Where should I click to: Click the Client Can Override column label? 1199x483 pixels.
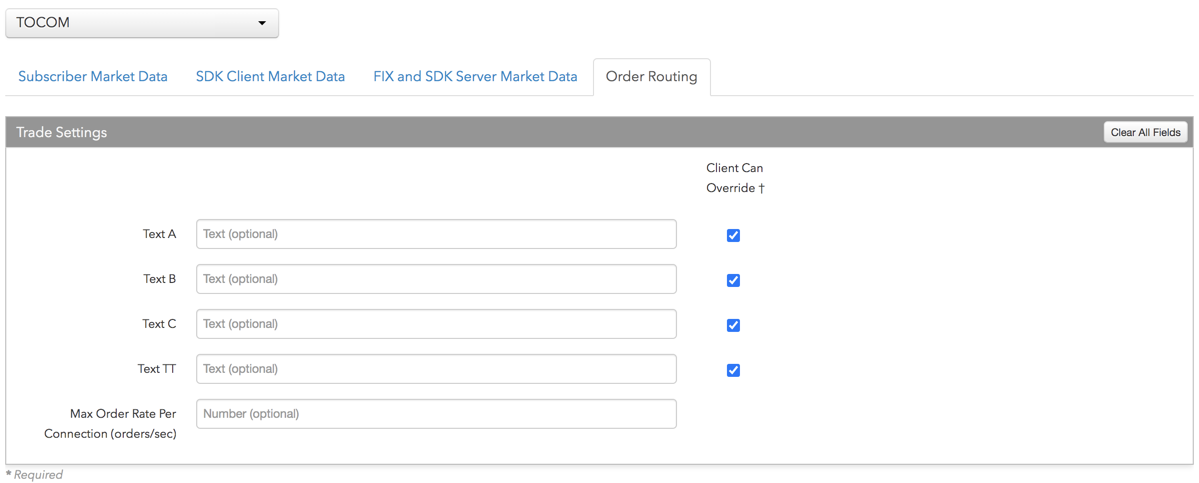click(735, 178)
